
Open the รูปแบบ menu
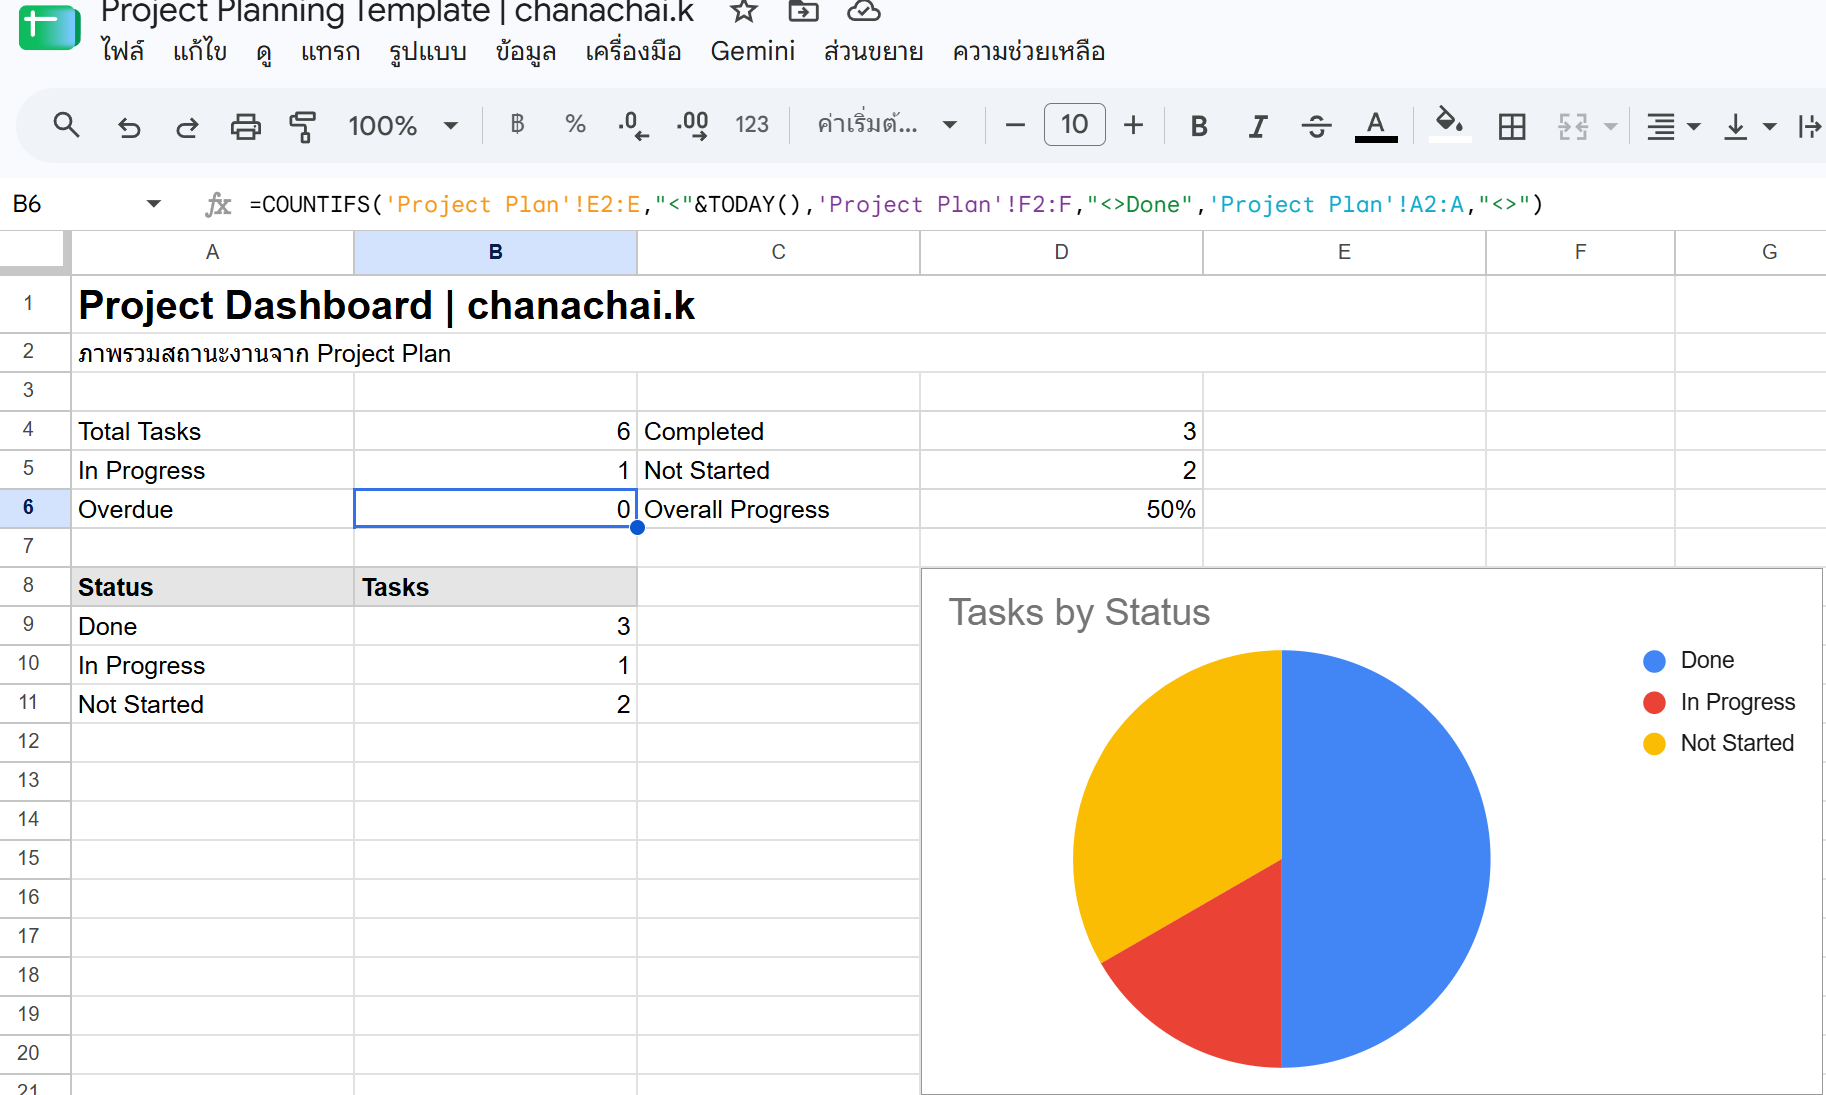pos(428,51)
